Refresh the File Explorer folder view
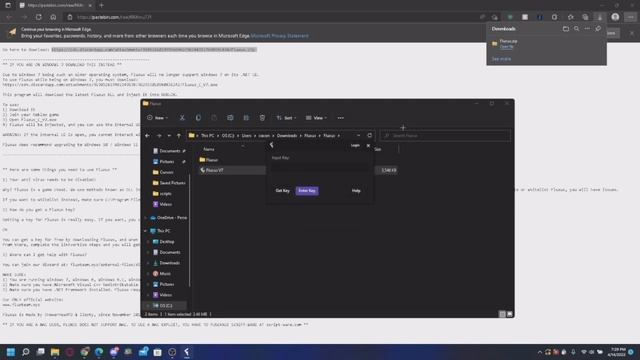The height and width of the screenshot is (360, 640). tap(369, 136)
